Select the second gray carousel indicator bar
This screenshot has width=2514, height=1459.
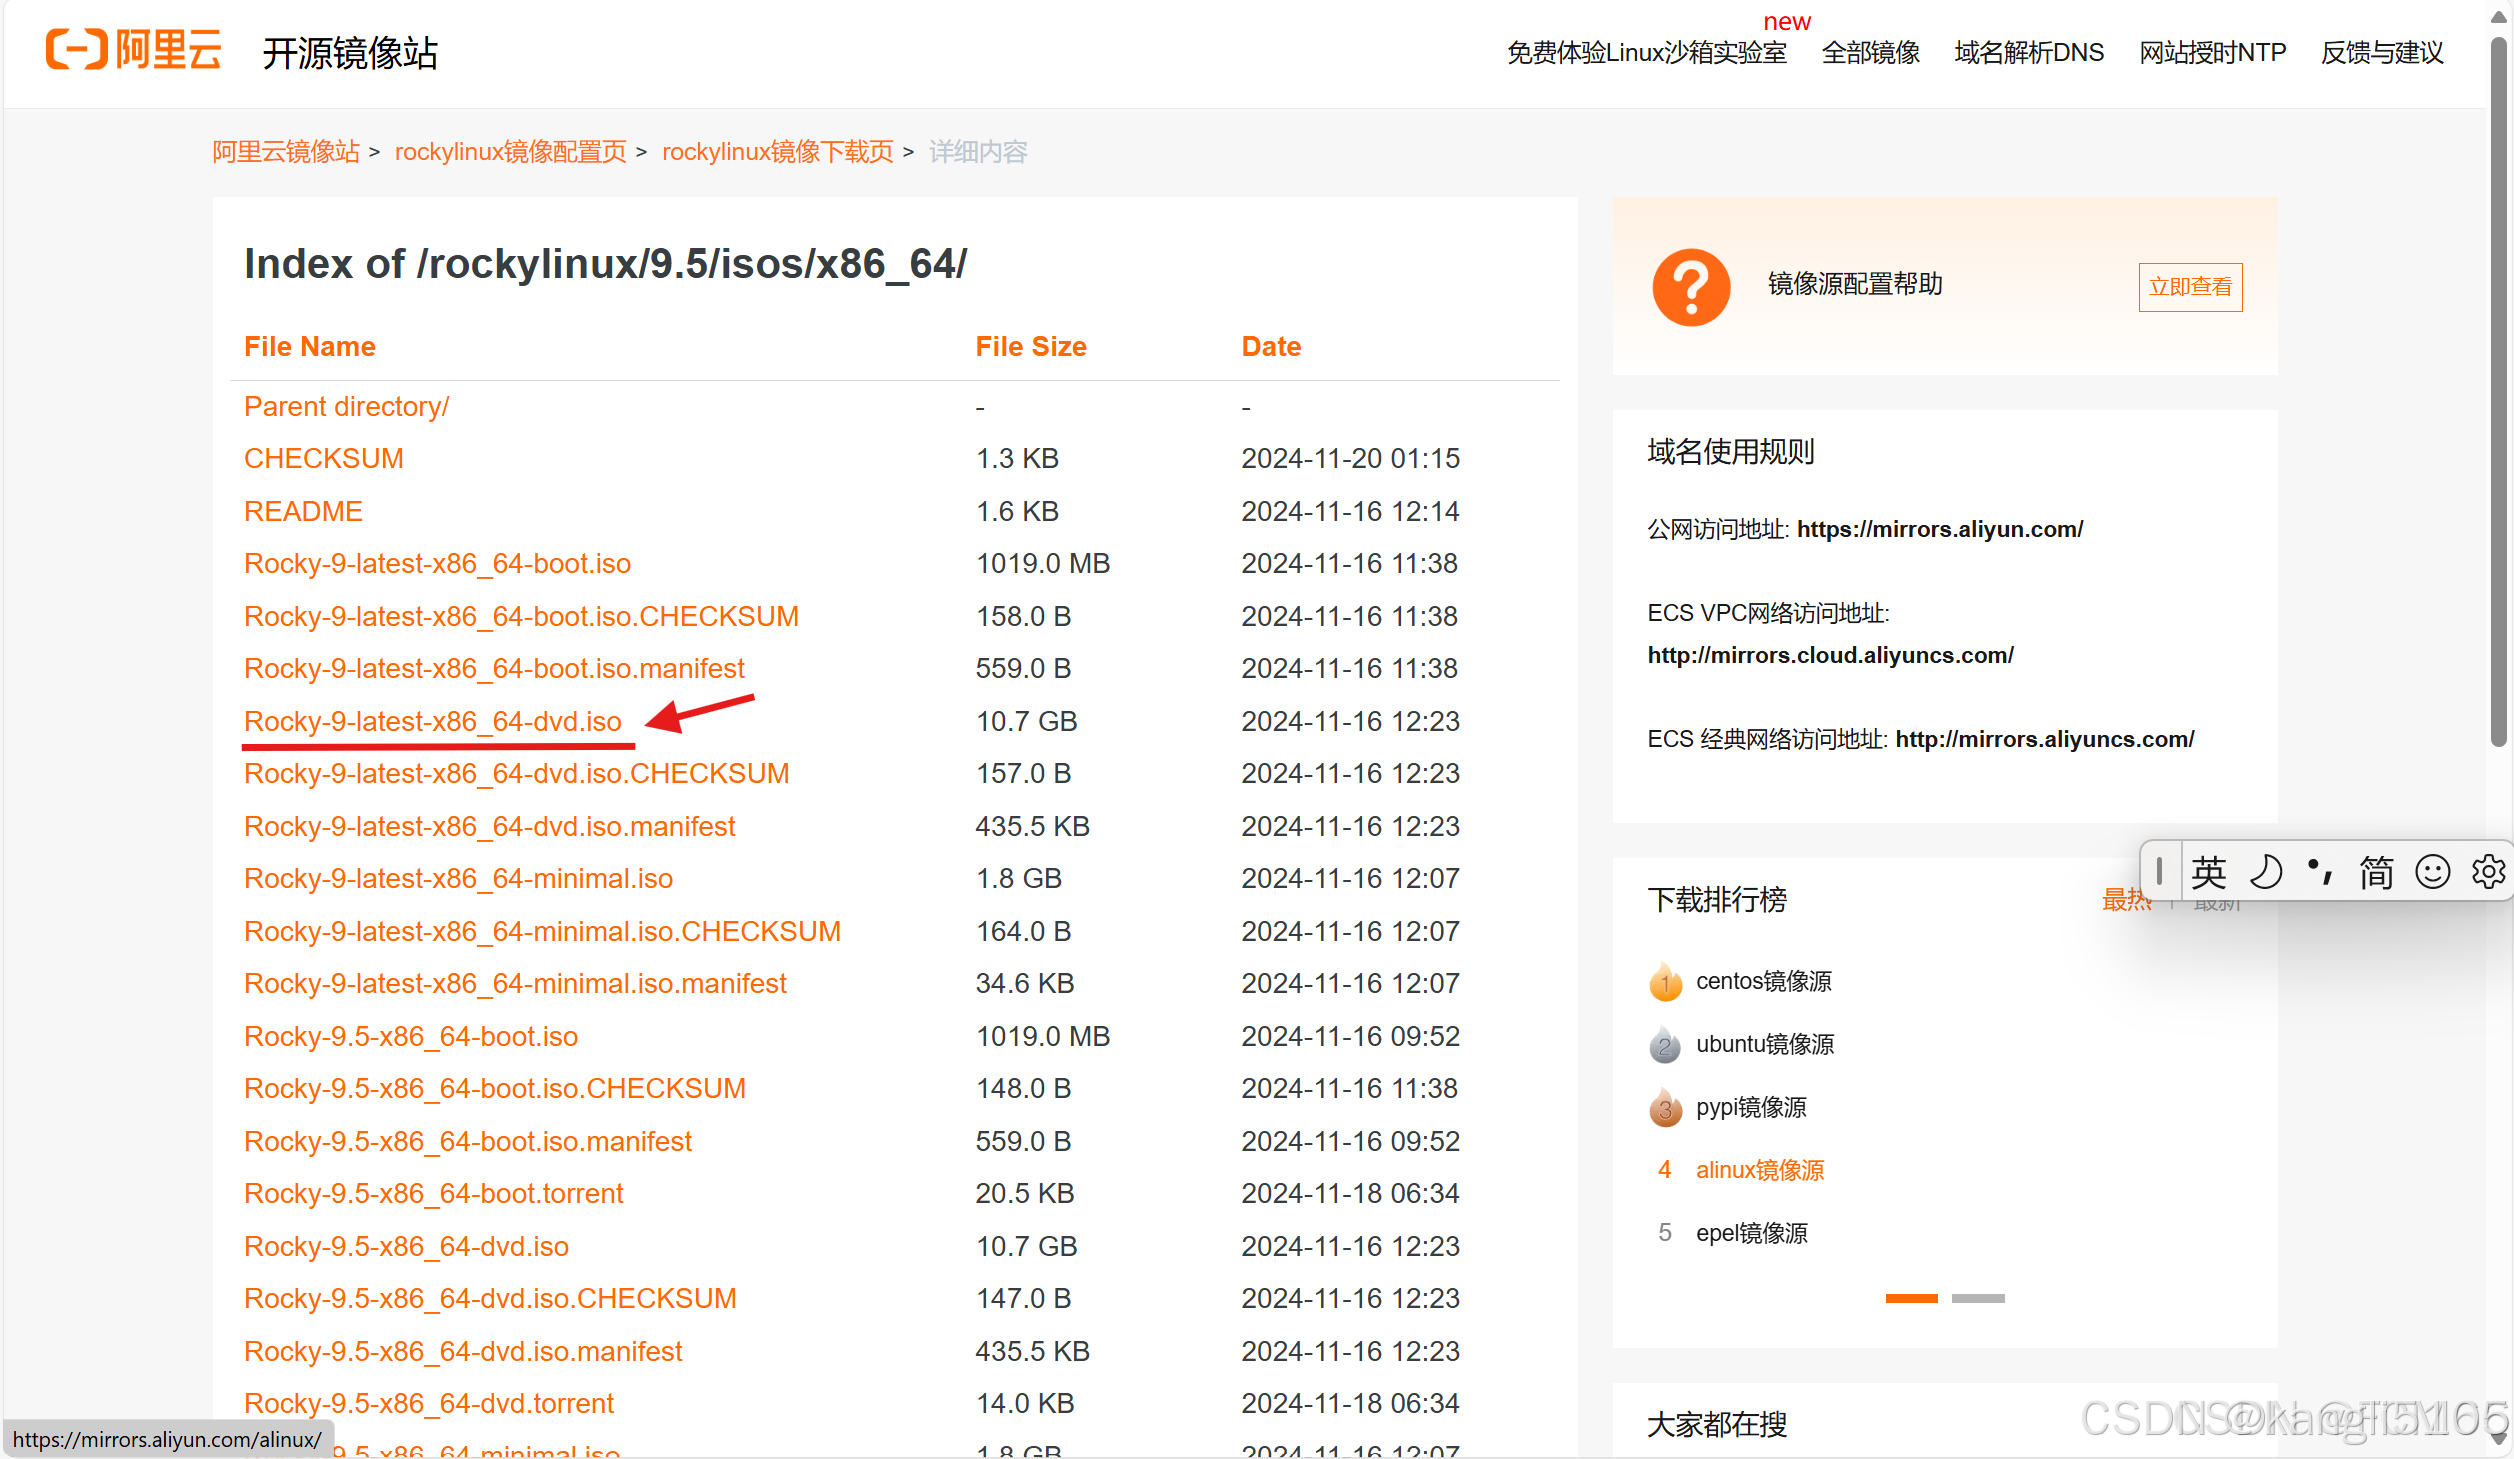(1977, 1299)
